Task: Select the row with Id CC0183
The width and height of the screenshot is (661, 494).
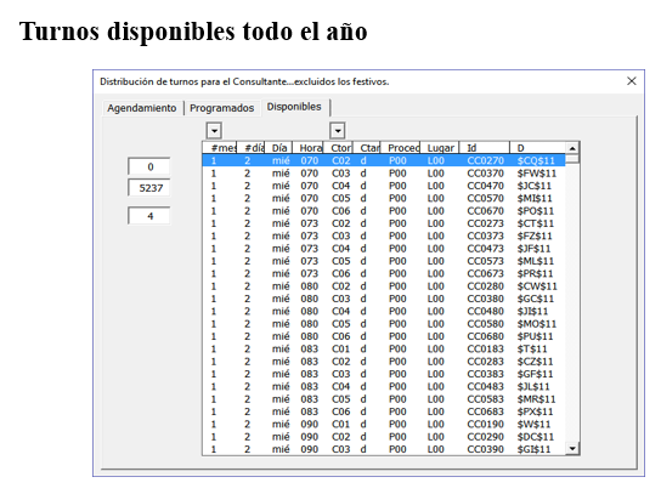Action: point(384,349)
